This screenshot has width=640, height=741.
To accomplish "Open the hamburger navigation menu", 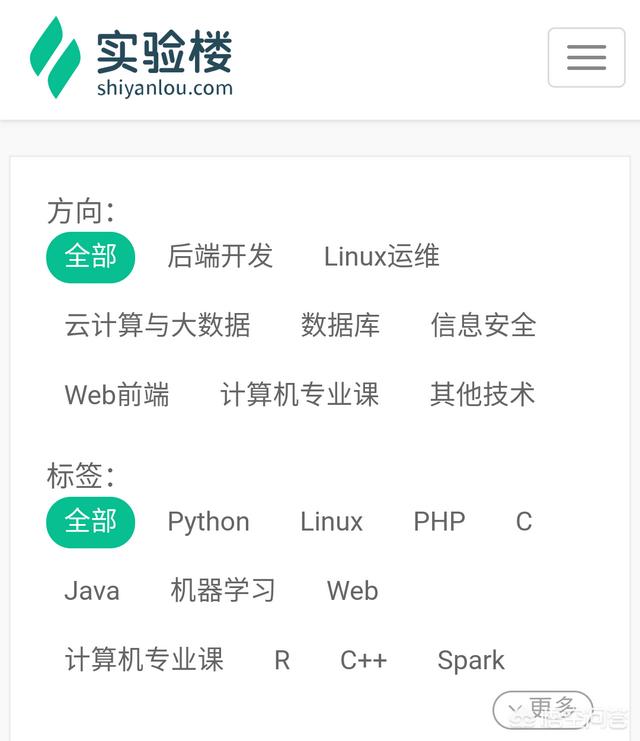I will tap(586, 57).
